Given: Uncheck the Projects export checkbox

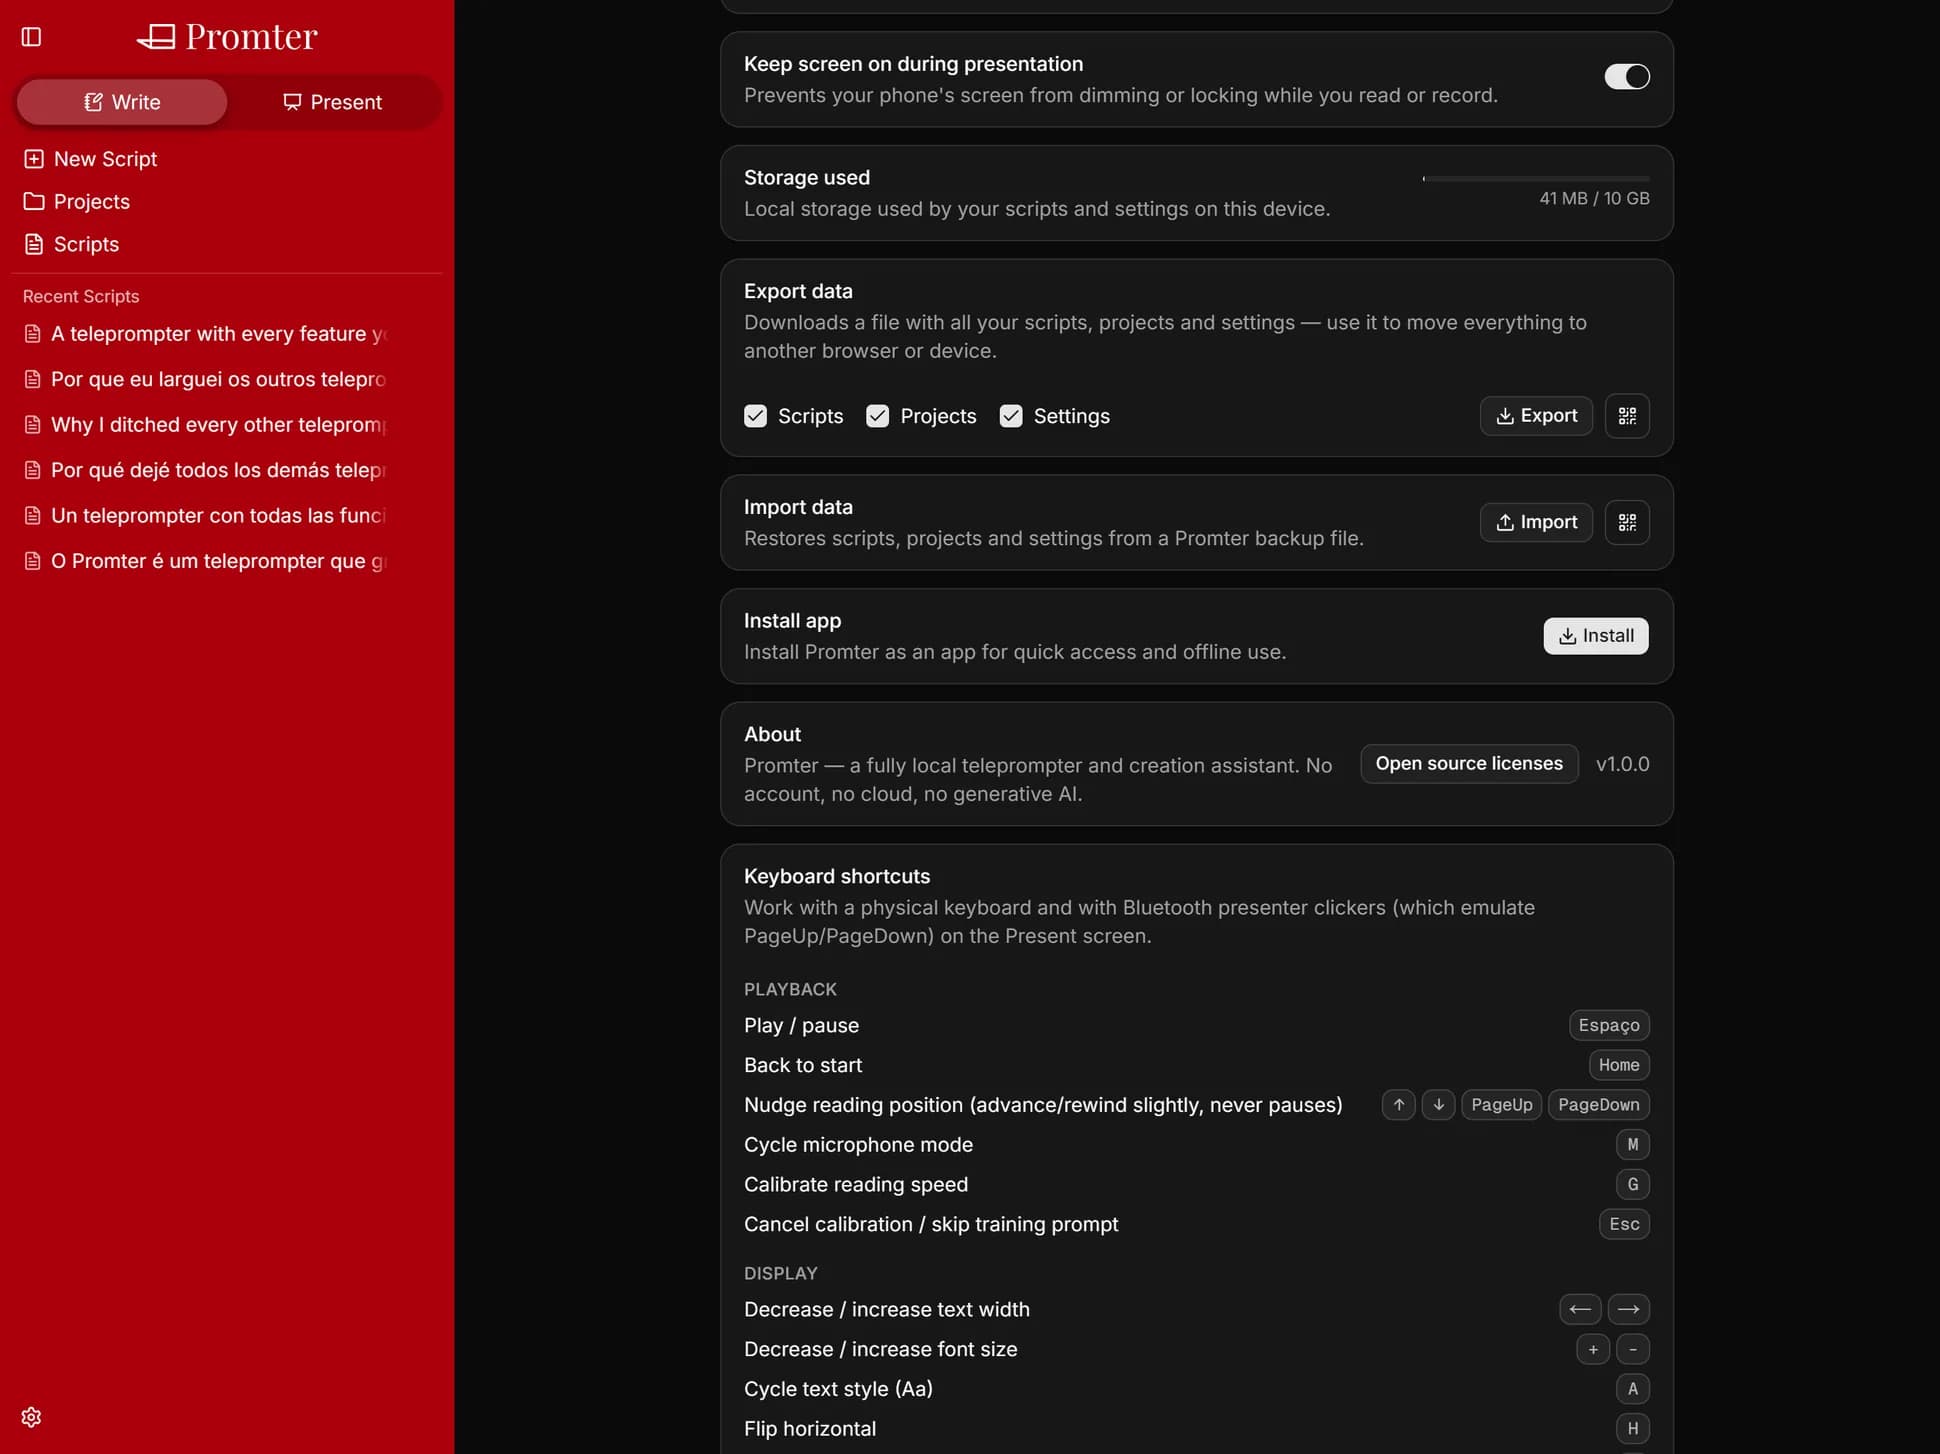Looking at the screenshot, I should coord(877,416).
